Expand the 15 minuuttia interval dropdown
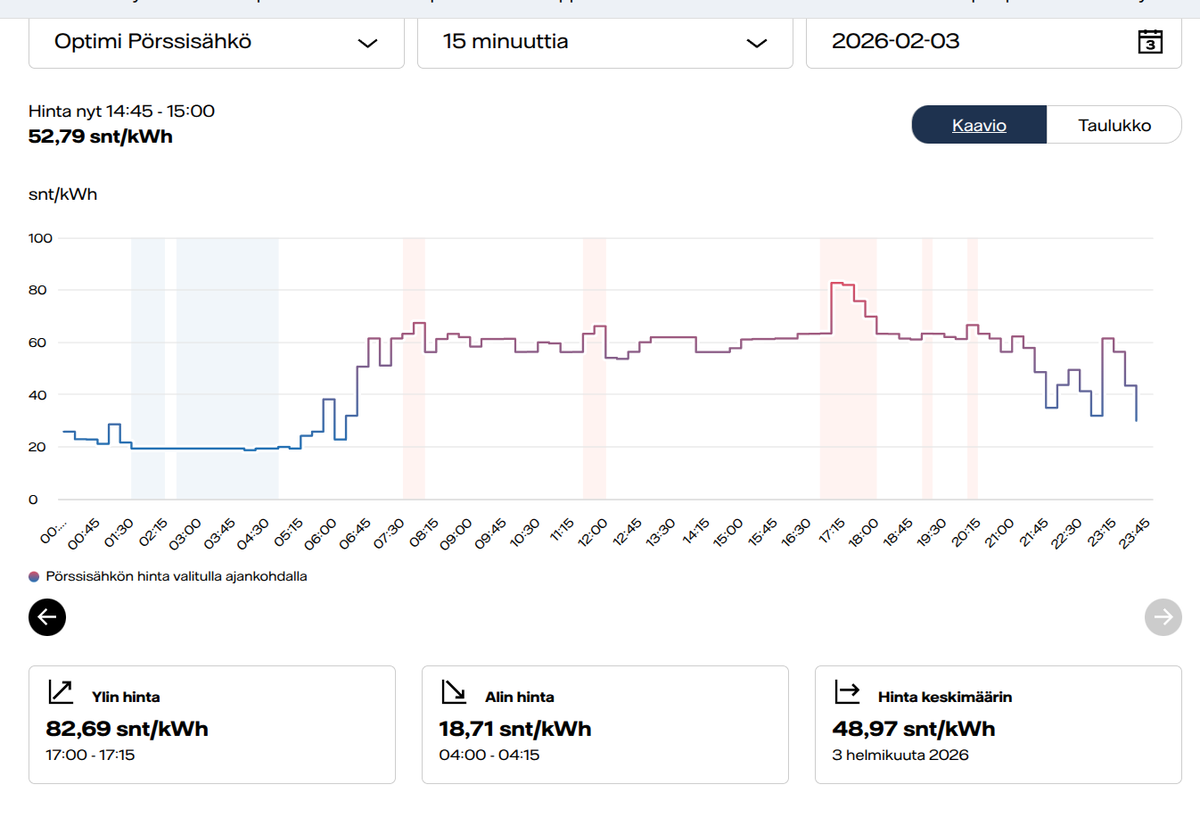 coord(605,42)
